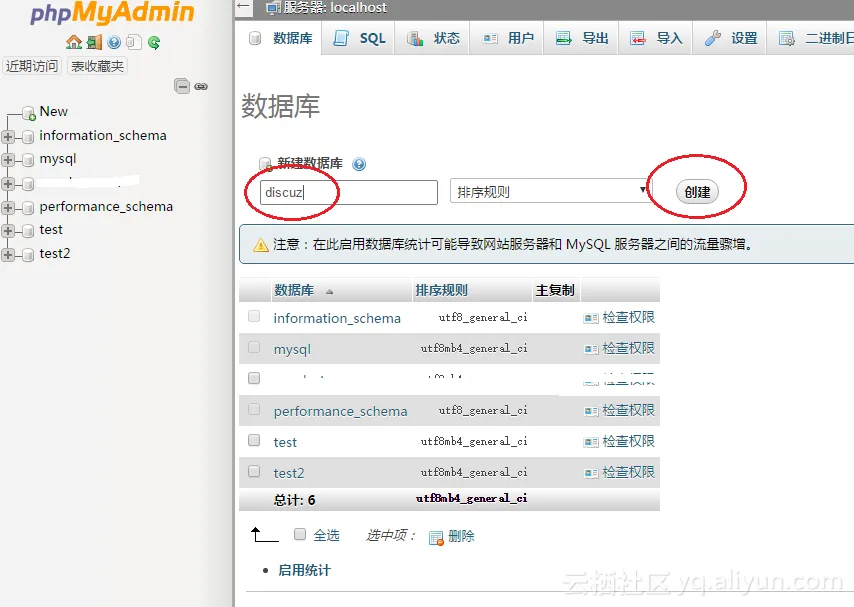
Task: Sort by 排序规则 column header
Action: (x=441, y=290)
